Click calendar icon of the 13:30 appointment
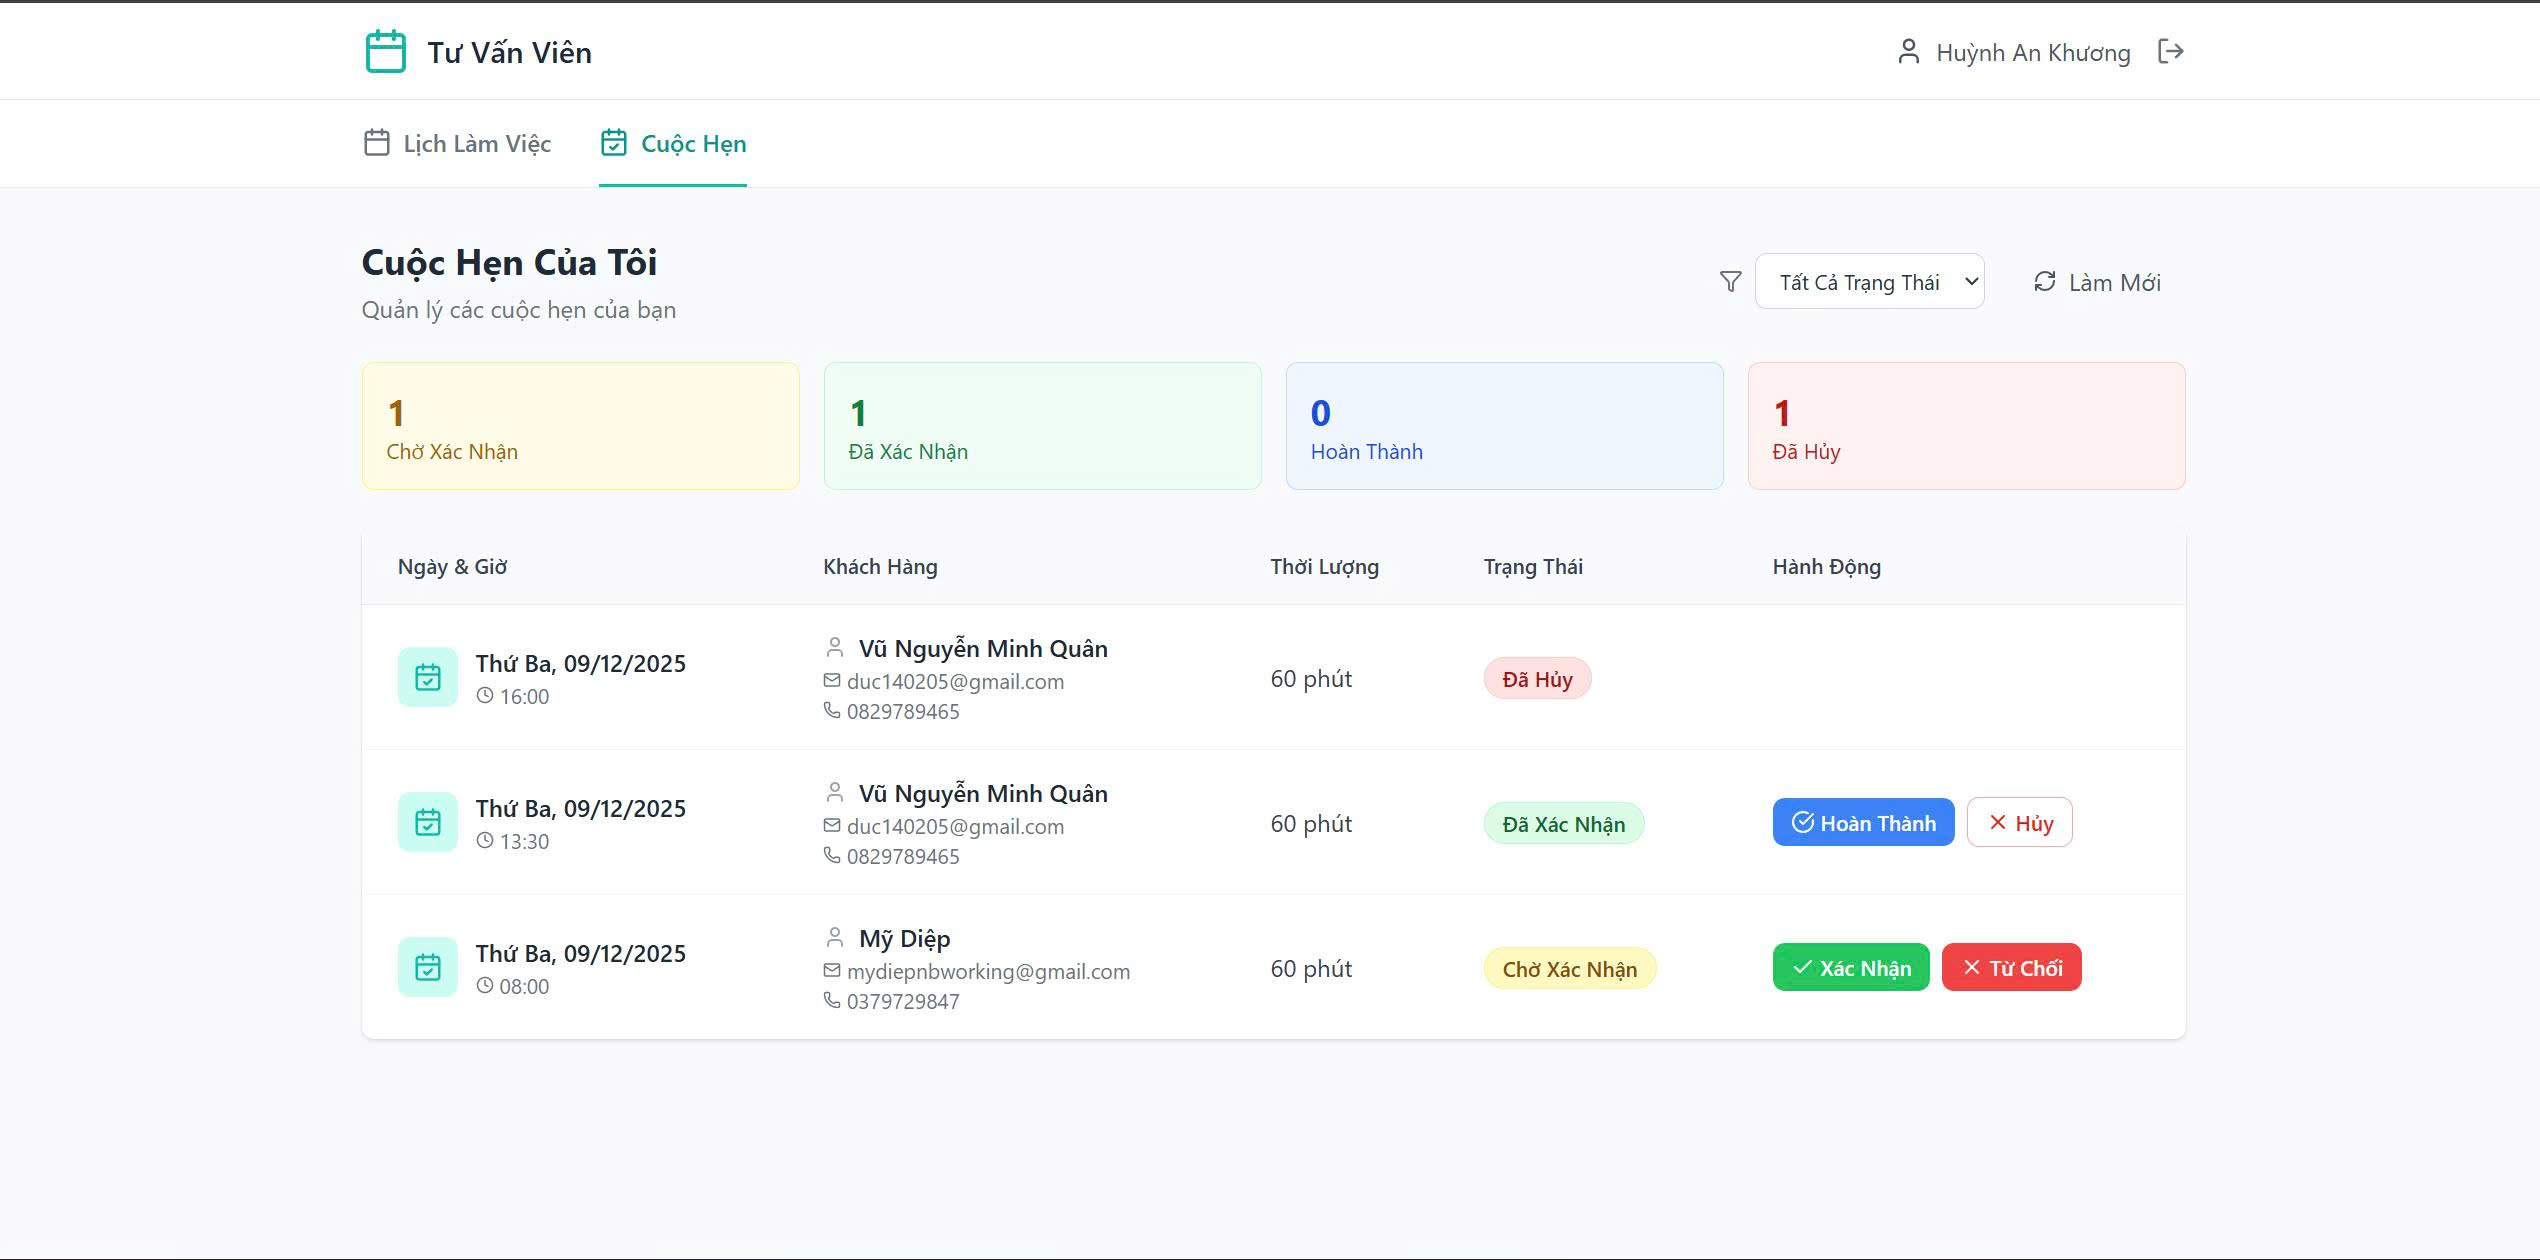 (427, 822)
